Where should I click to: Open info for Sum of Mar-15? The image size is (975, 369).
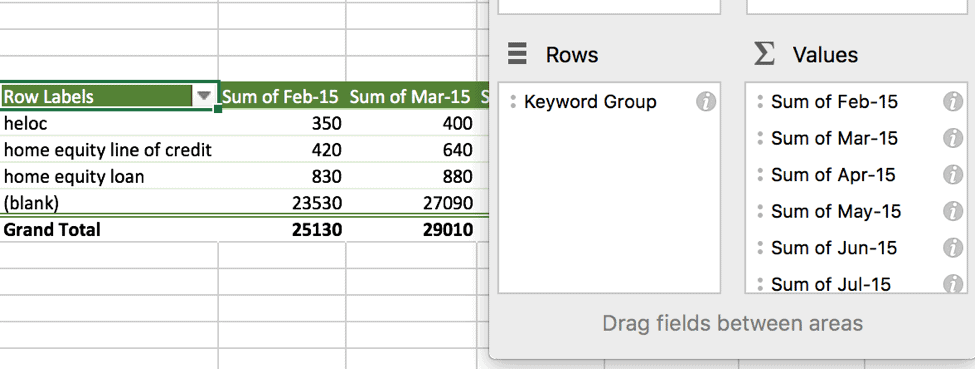(953, 138)
